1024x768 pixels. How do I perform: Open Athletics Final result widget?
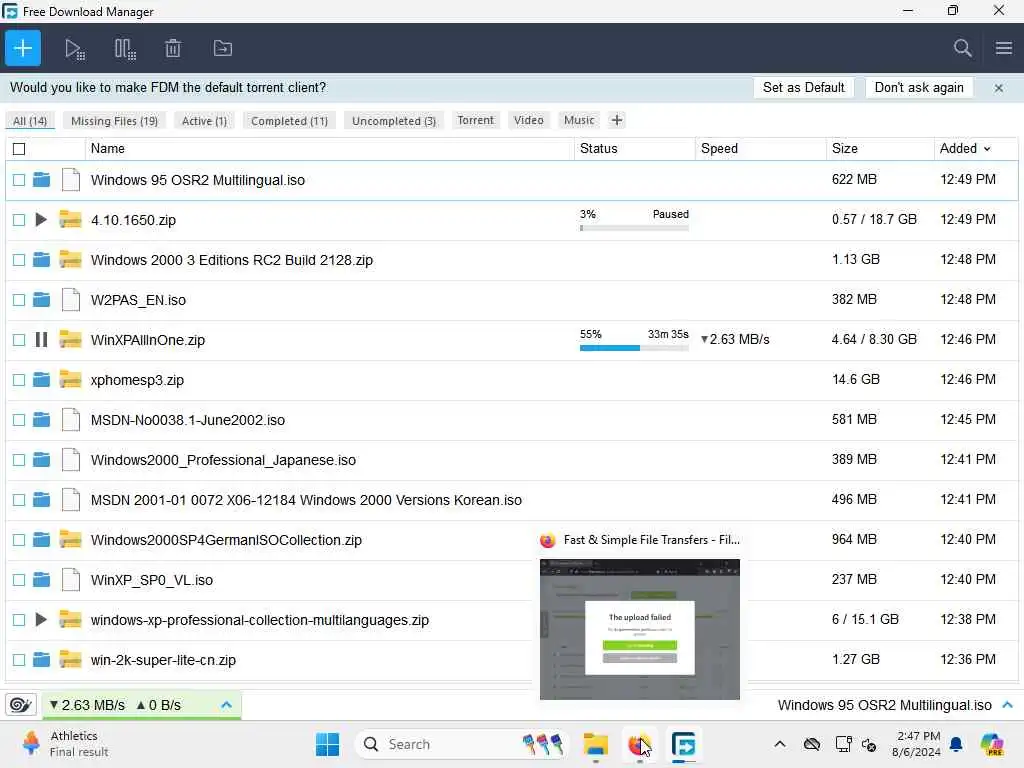pos(65,744)
